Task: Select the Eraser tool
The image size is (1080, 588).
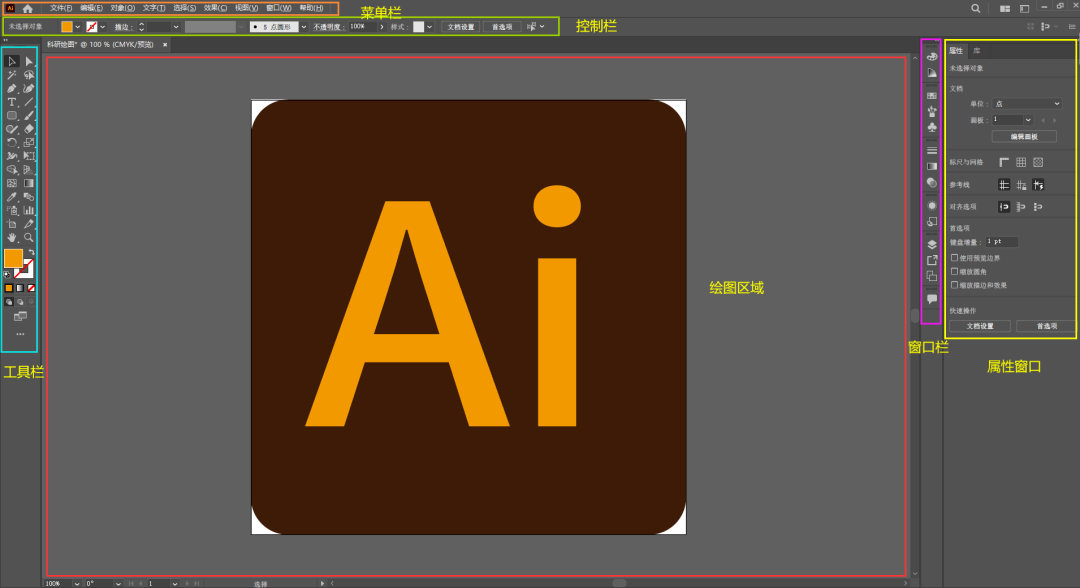Action: click(x=29, y=129)
